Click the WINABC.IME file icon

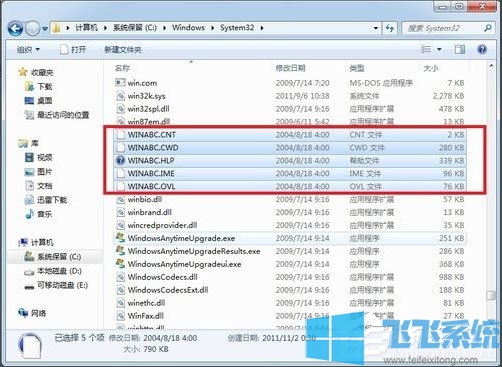click(120, 174)
